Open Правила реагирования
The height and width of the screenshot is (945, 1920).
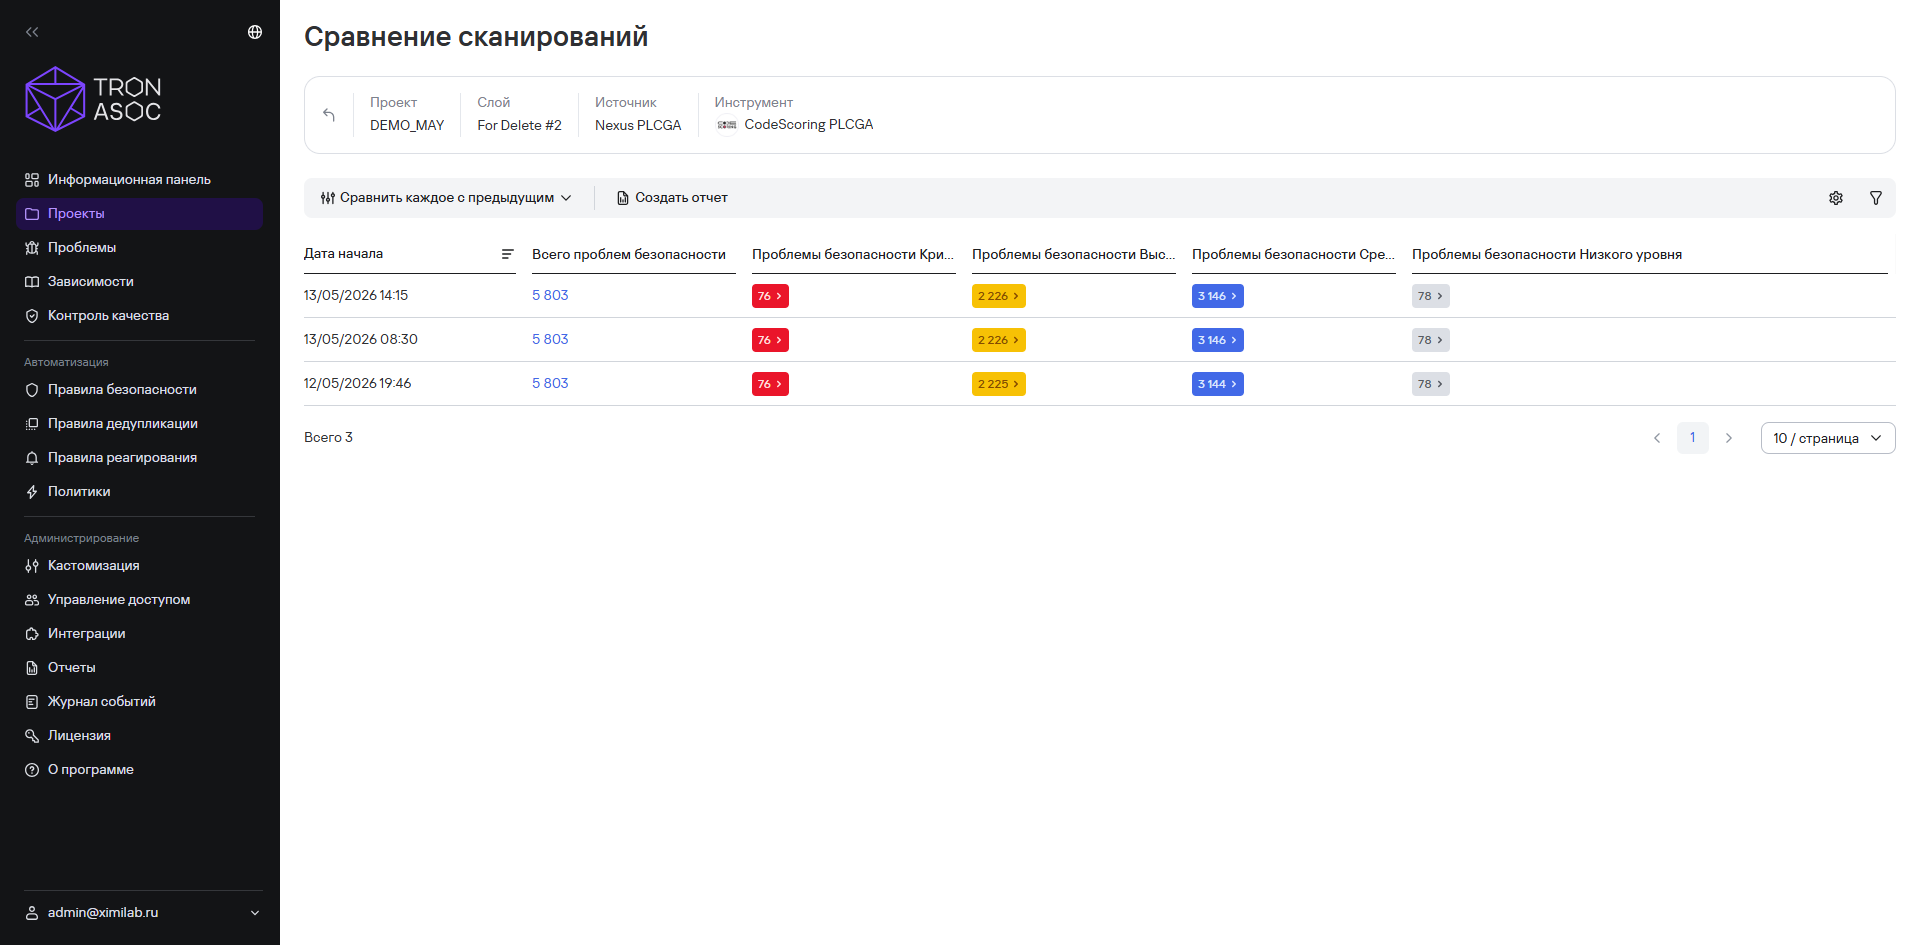139,458
